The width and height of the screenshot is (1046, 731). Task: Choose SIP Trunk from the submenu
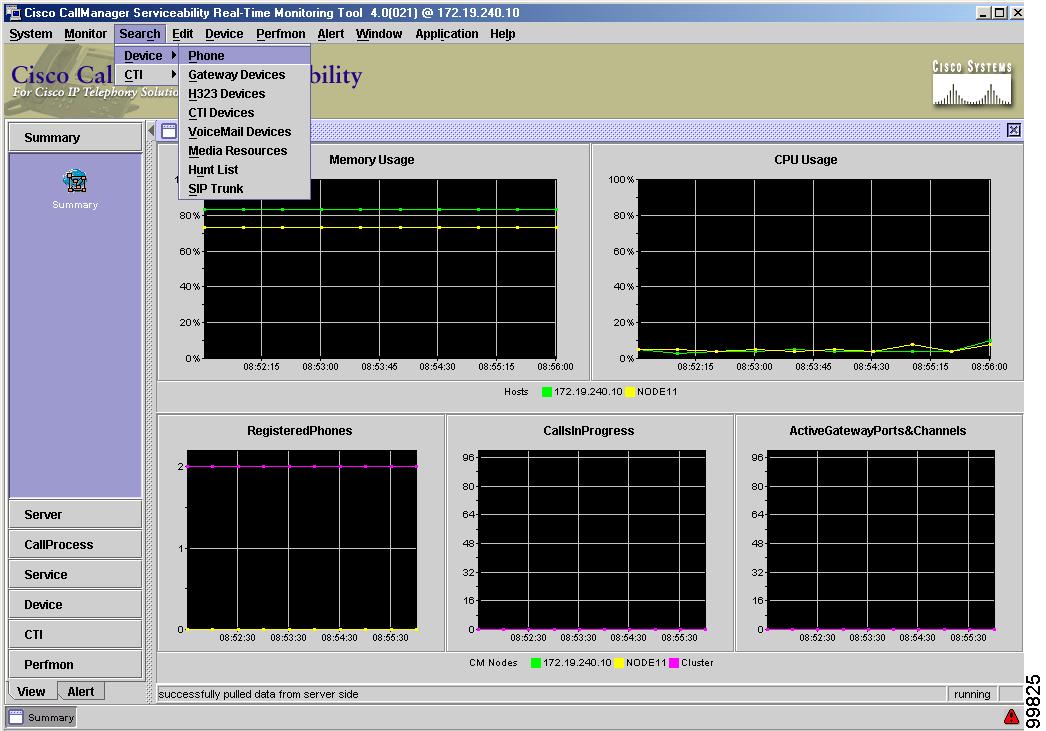[x=245, y=189]
